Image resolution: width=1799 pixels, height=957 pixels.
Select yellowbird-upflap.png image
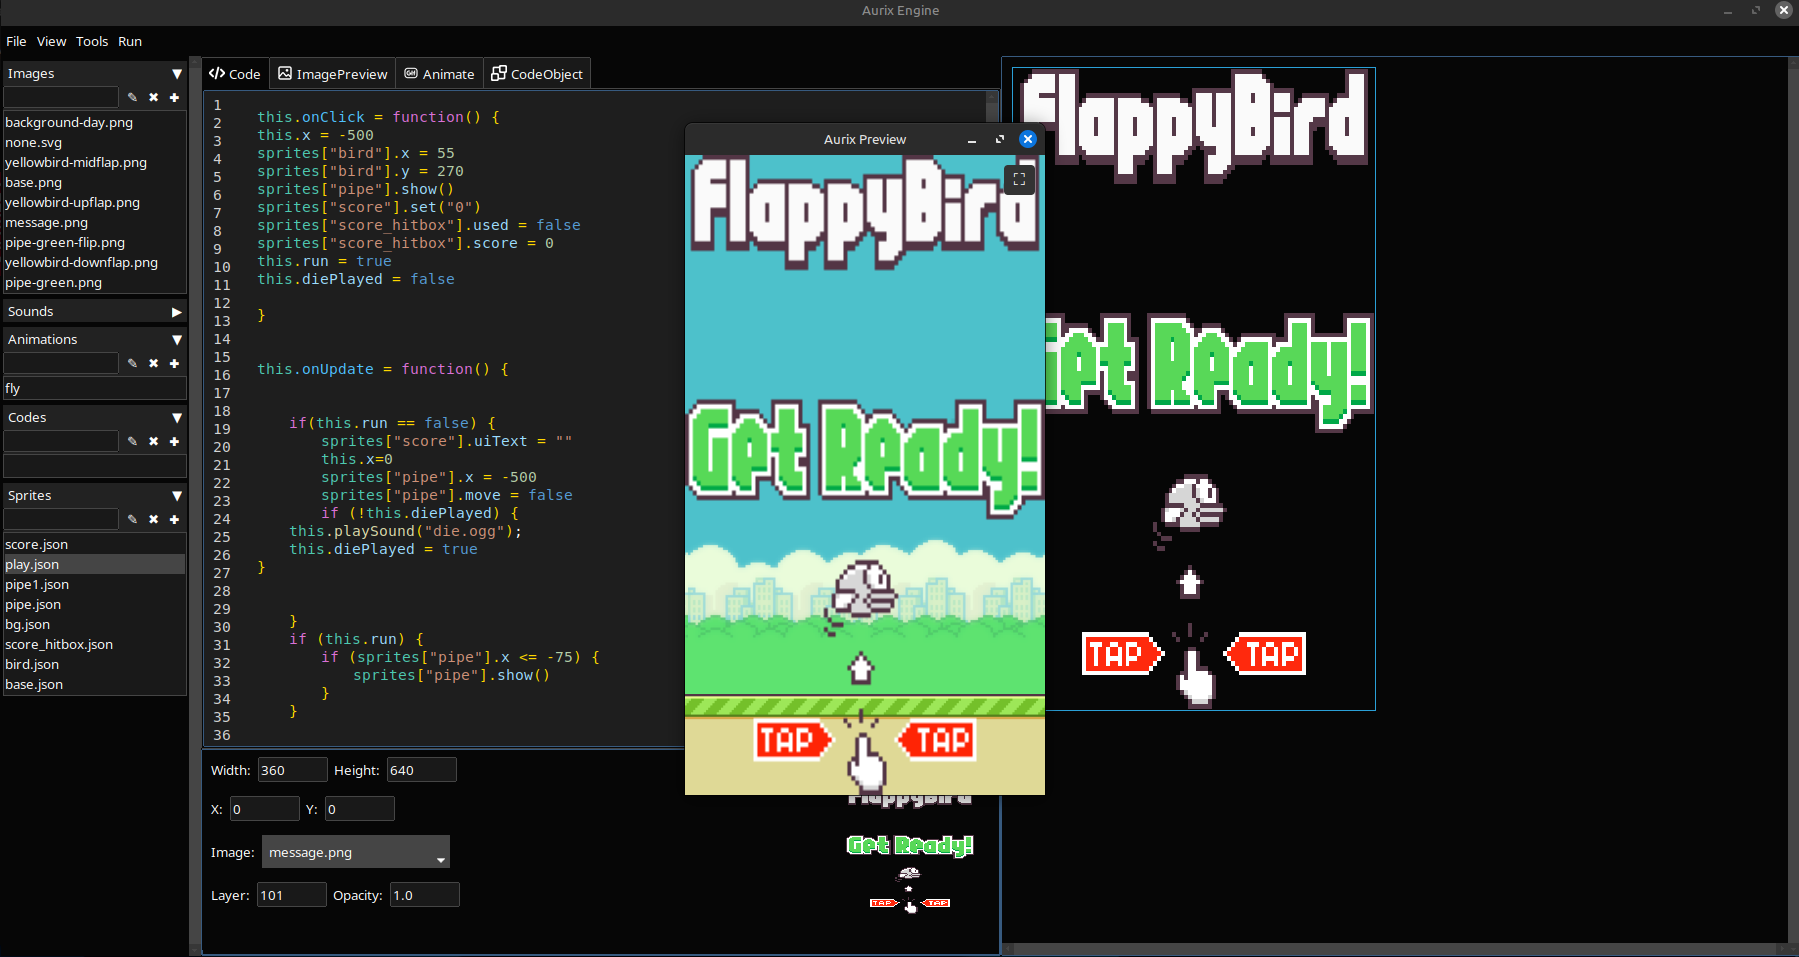95,202
